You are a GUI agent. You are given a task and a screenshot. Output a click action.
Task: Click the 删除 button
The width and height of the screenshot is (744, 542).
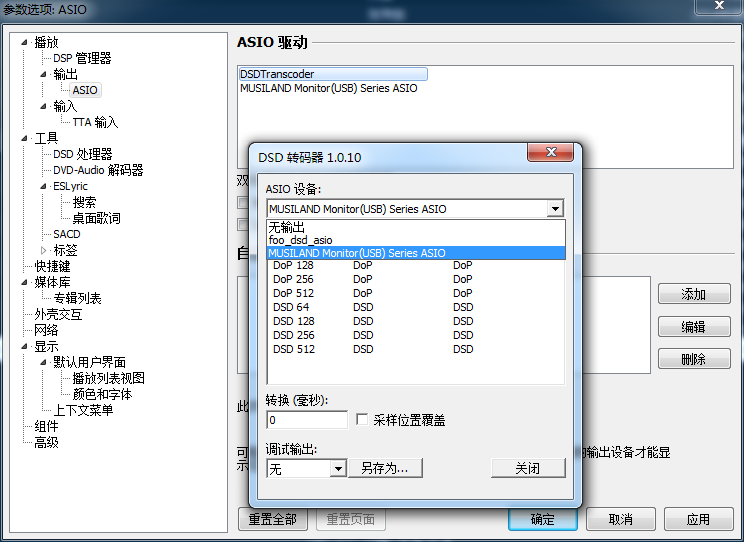pos(693,359)
